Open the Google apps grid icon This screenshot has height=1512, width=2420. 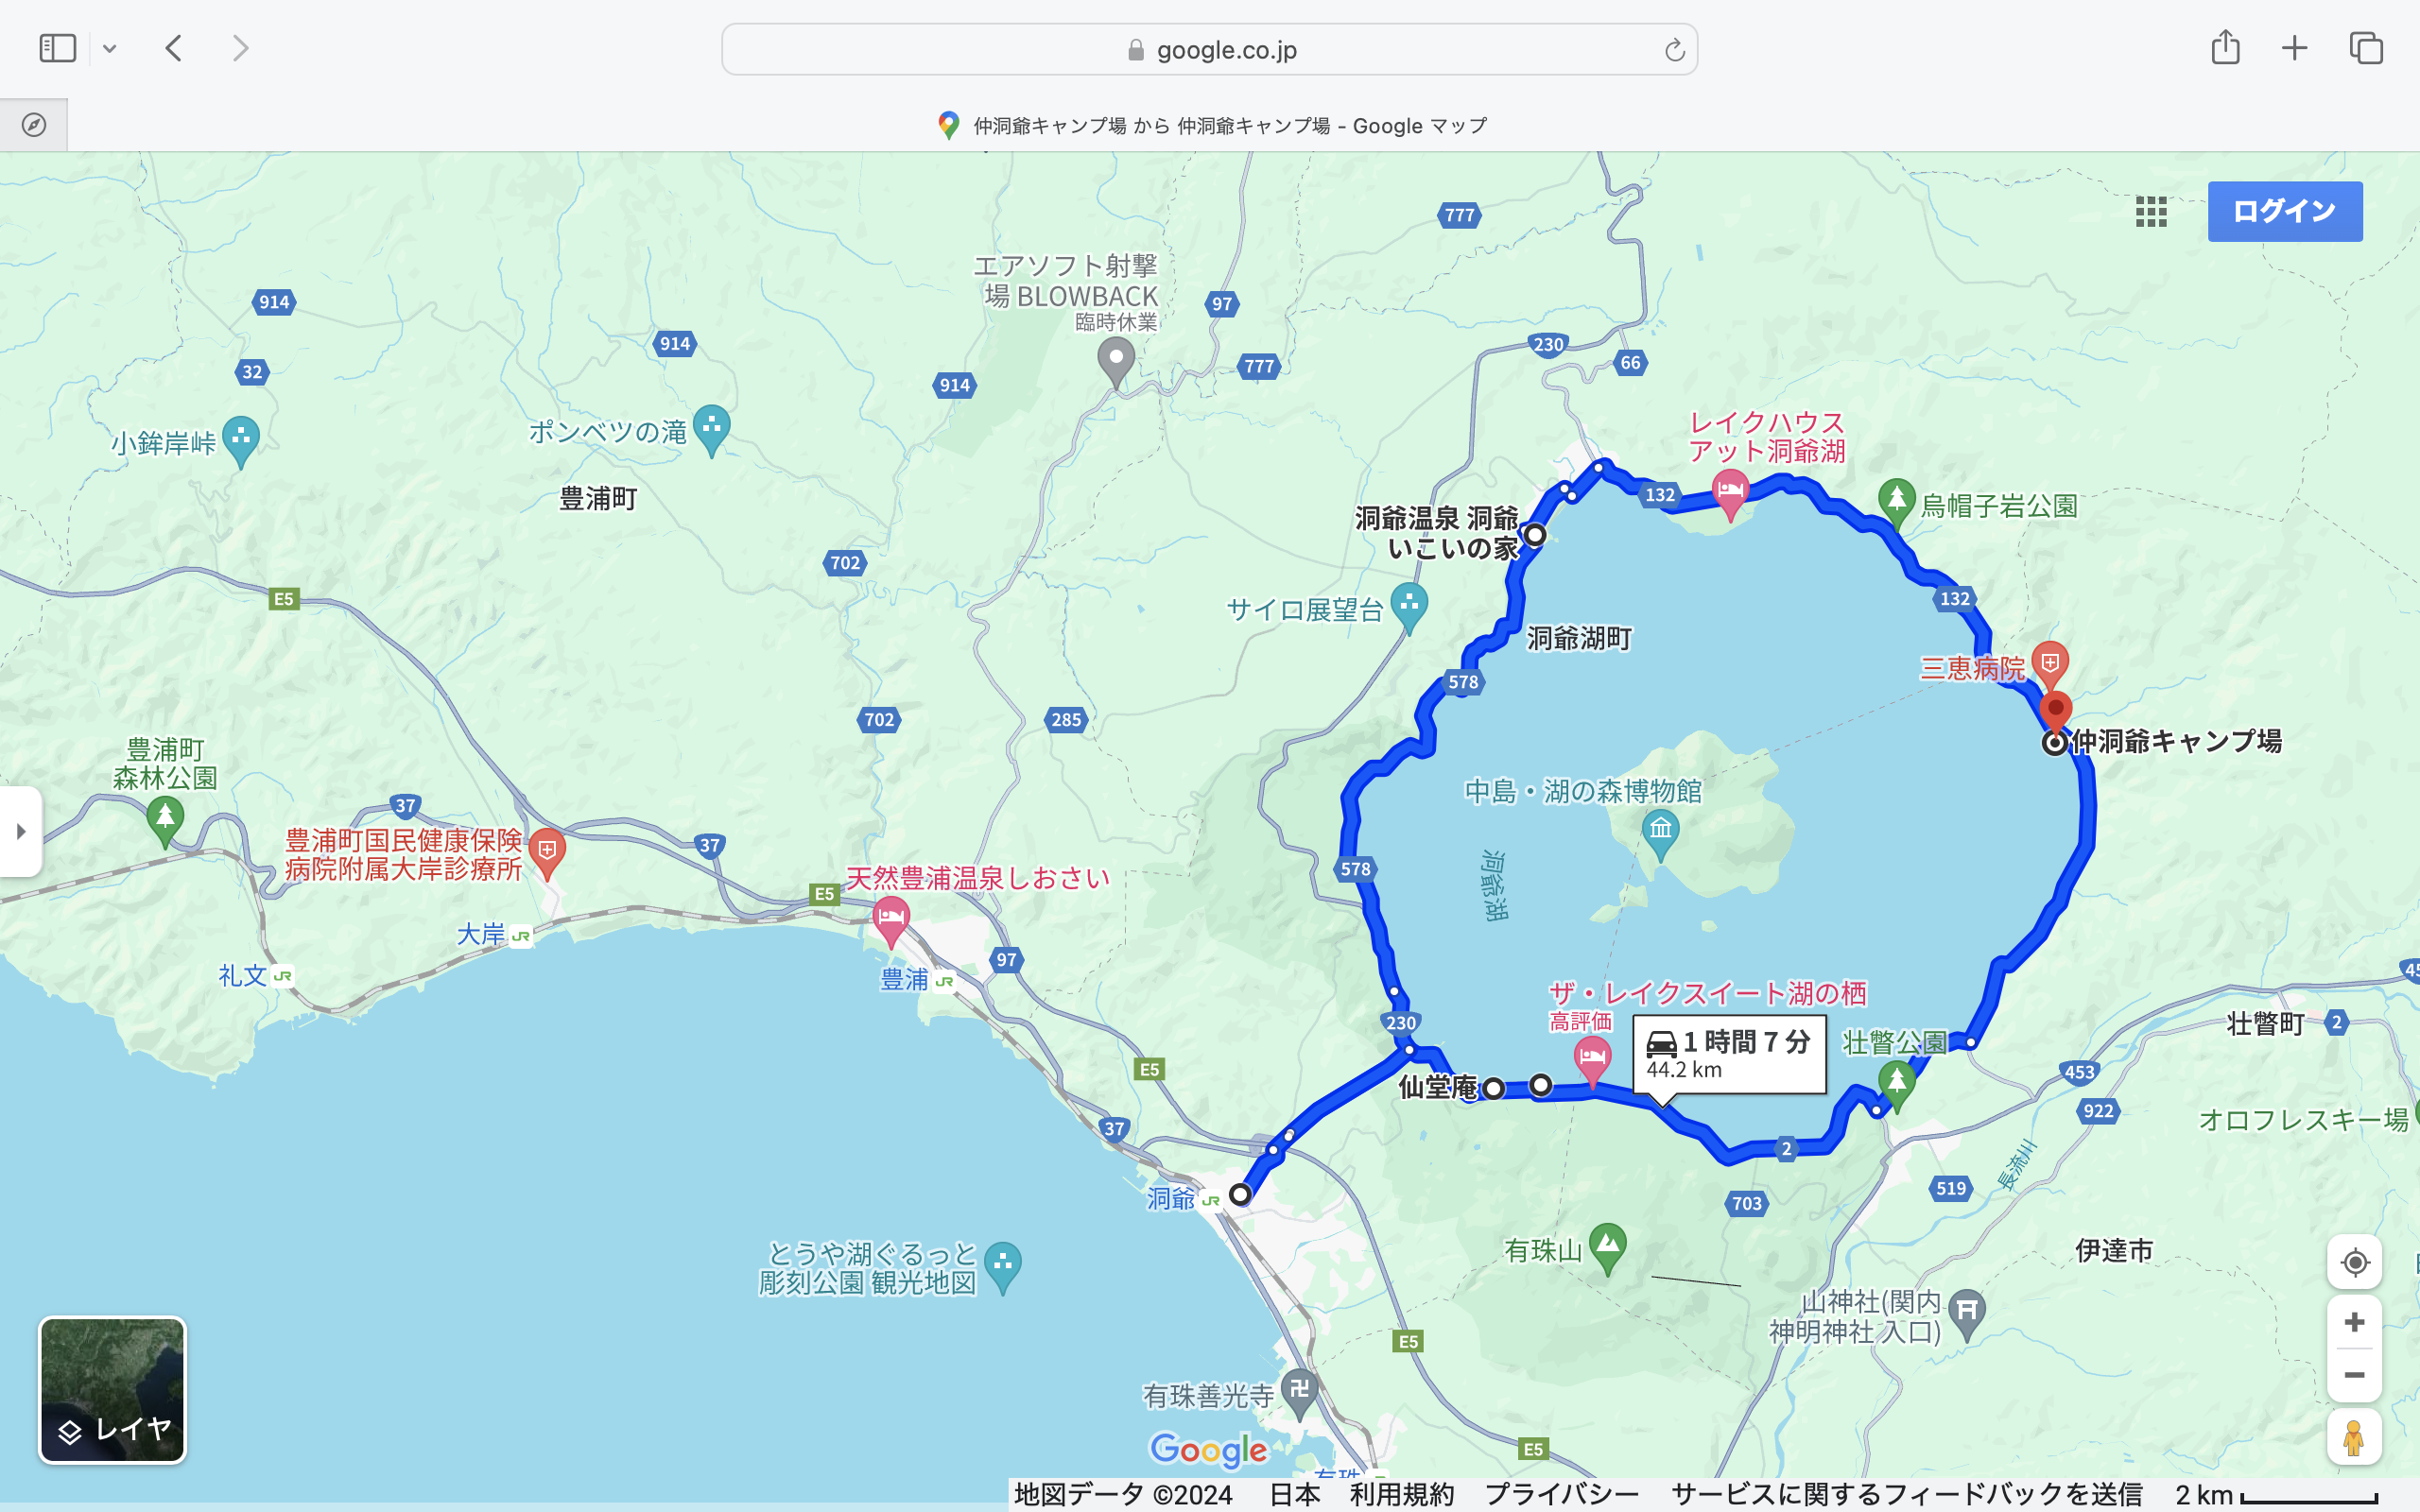click(x=2151, y=211)
